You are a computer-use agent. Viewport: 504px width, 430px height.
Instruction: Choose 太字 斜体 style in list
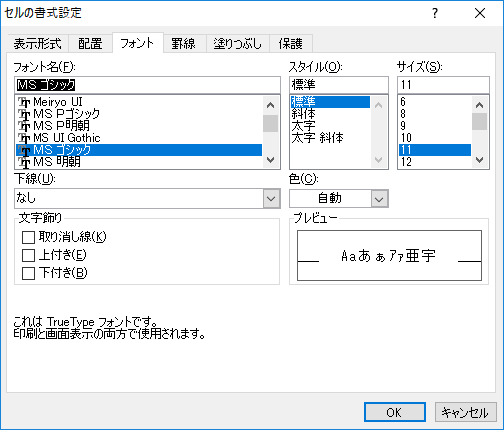click(x=330, y=138)
